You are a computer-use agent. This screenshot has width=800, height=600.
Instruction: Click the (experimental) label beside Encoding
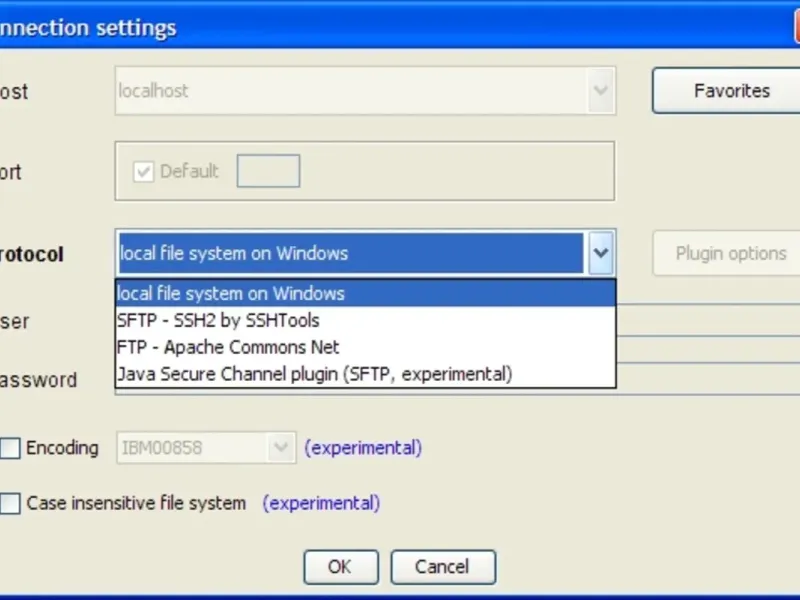363,448
